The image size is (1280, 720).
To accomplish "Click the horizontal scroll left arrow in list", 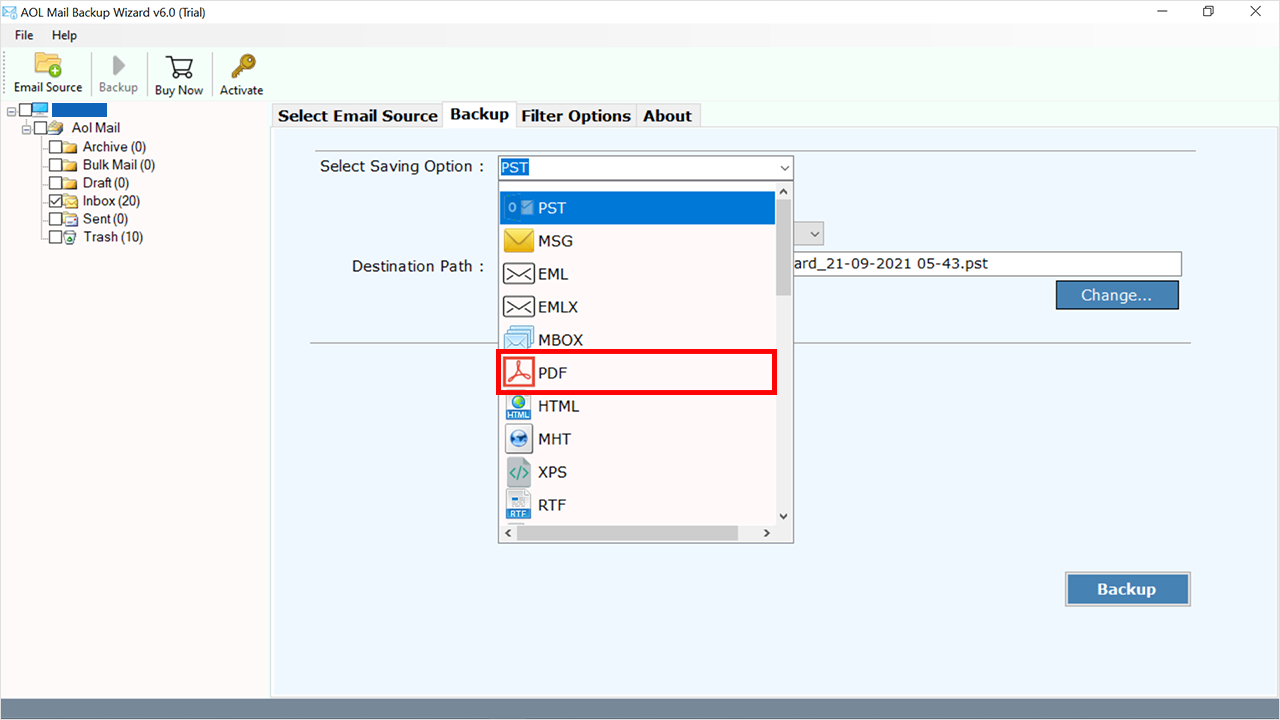I will click(508, 533).
